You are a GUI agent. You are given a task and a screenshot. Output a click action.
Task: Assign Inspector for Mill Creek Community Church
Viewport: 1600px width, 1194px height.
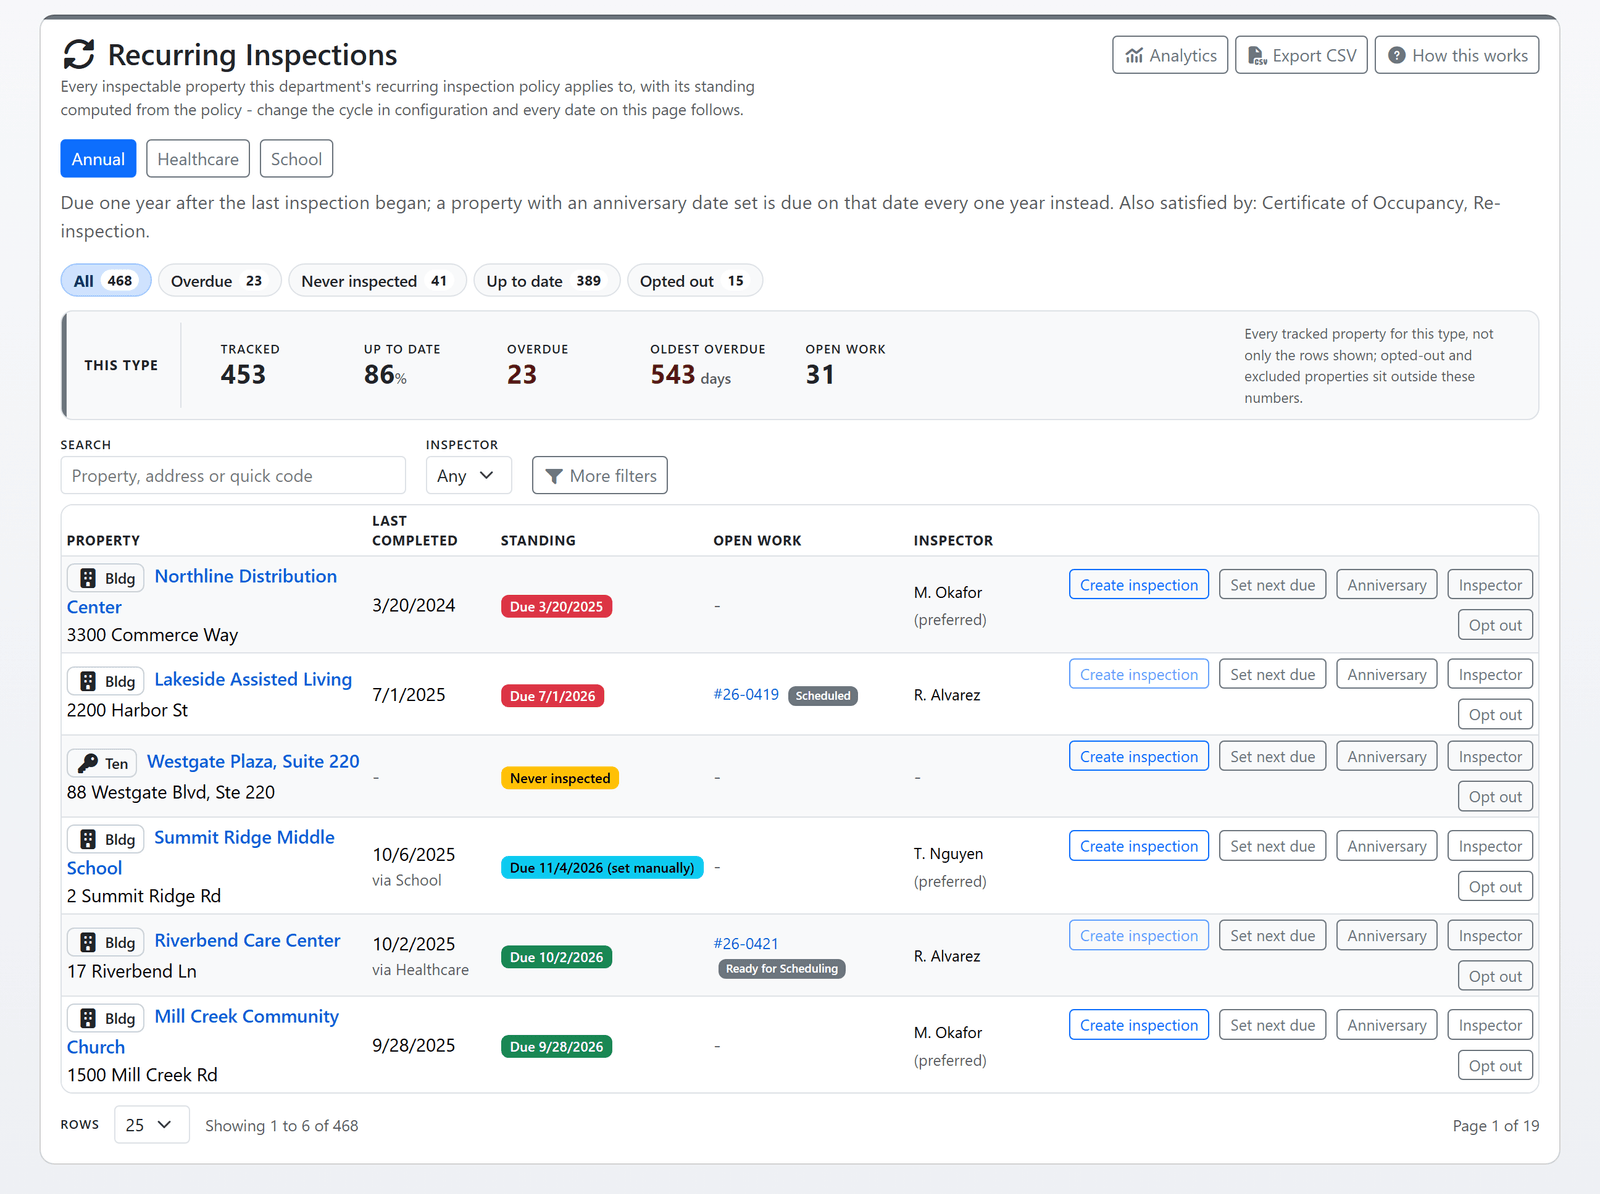(1490, 1025)
